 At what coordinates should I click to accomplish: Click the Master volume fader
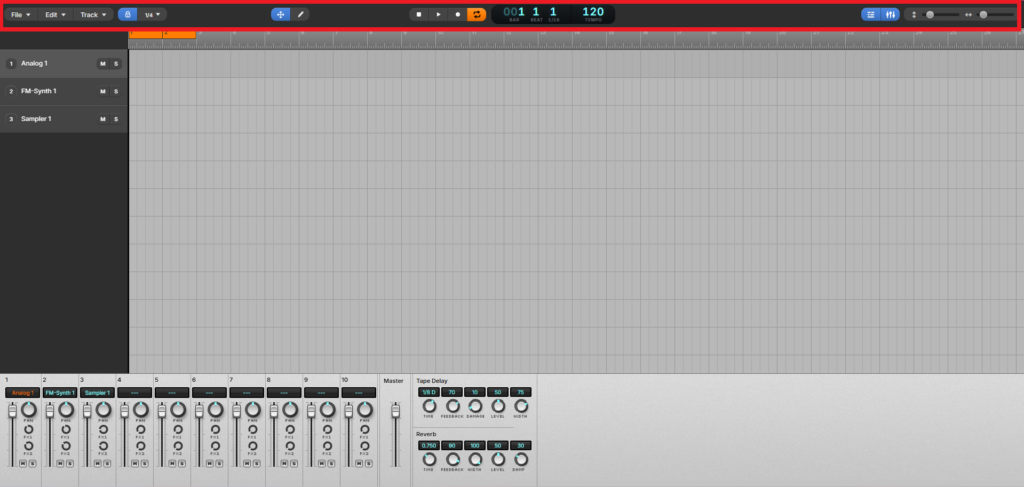pos(395,412)
